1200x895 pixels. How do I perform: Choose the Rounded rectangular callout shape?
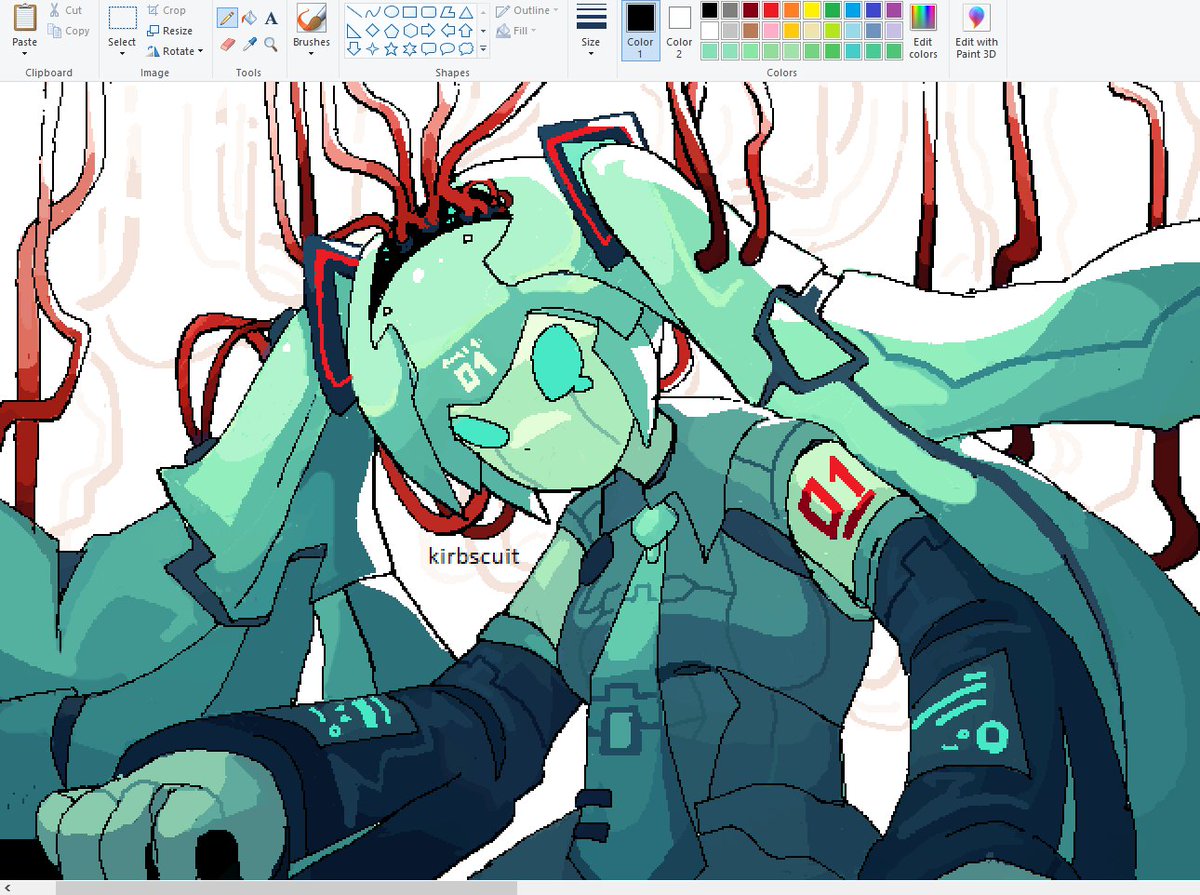pyautogui.click(x=428, y=48)
